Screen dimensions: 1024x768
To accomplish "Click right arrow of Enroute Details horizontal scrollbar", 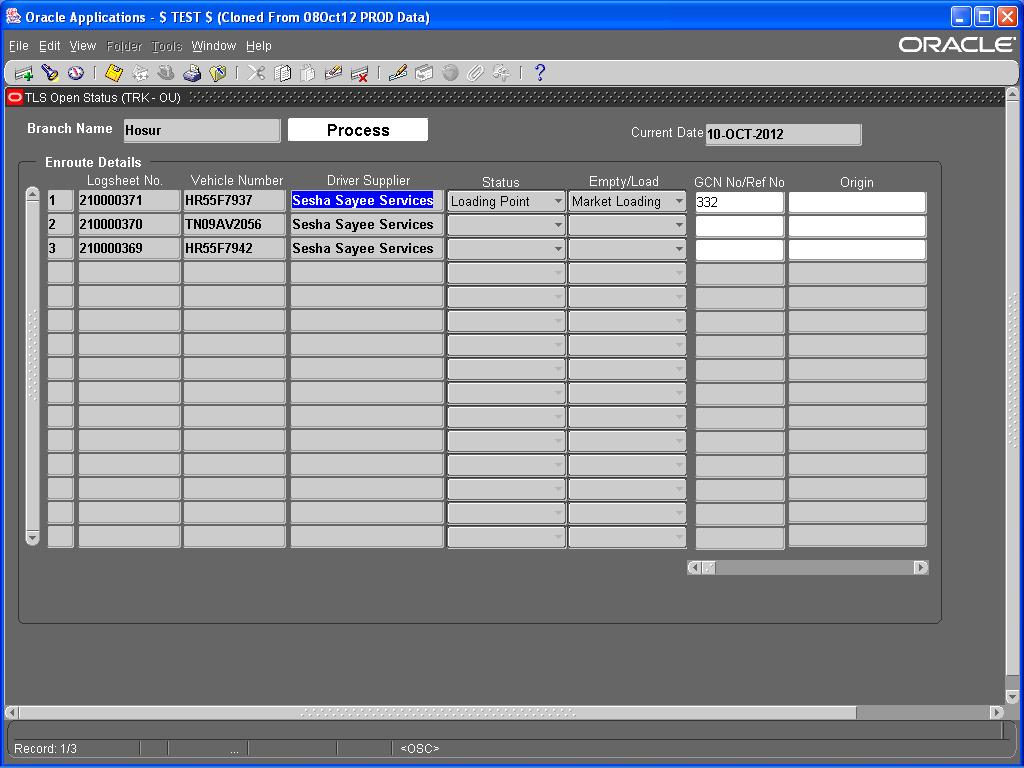I will click(x=921, y=568).
